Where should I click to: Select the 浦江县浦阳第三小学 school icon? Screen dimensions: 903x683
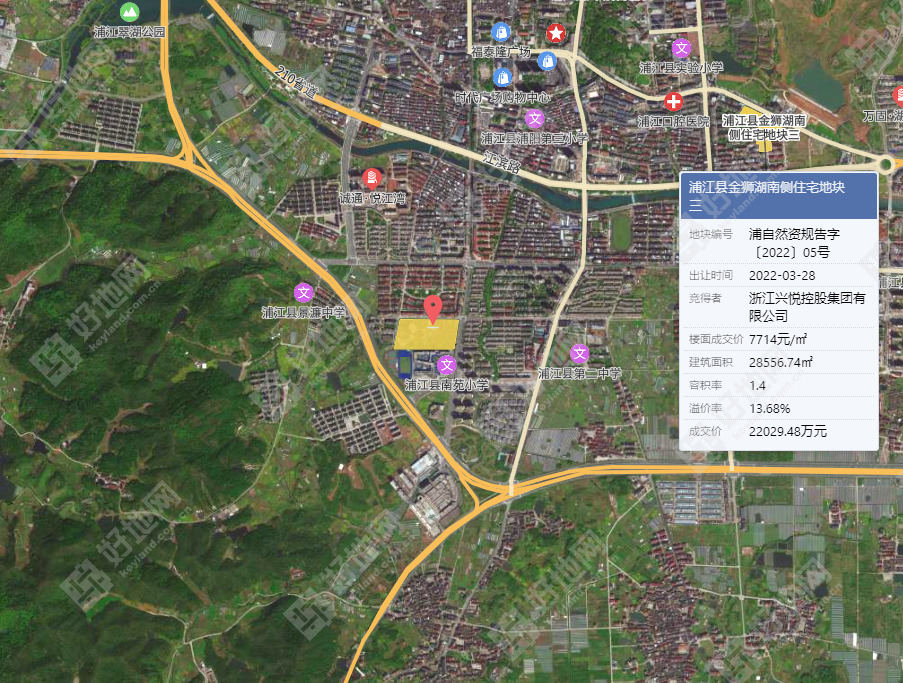click(x=534, y=119)
